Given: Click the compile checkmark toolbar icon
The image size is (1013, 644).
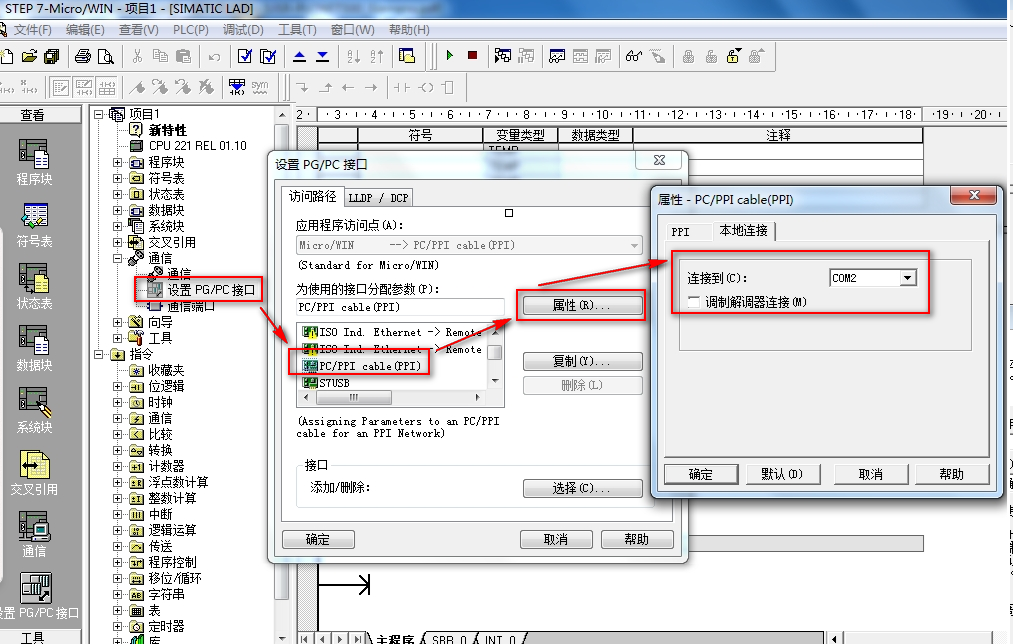Looking at the screenshot, I should (245, 57).
